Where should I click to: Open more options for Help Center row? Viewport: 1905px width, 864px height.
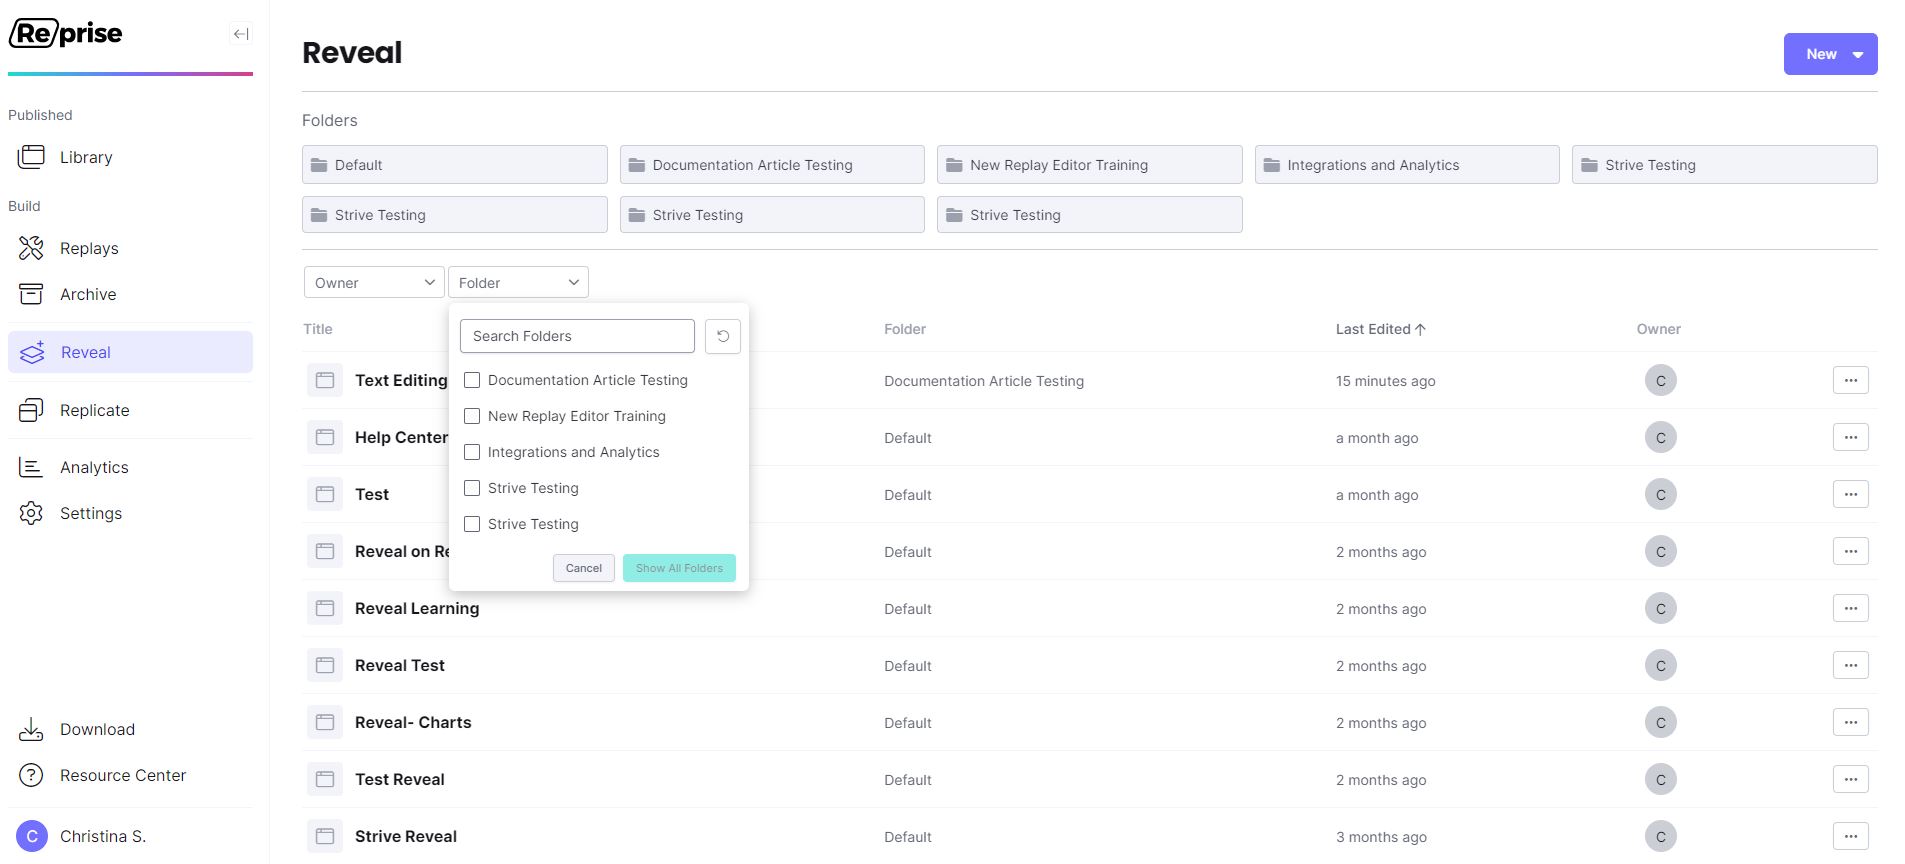(x=1851, y=437)
